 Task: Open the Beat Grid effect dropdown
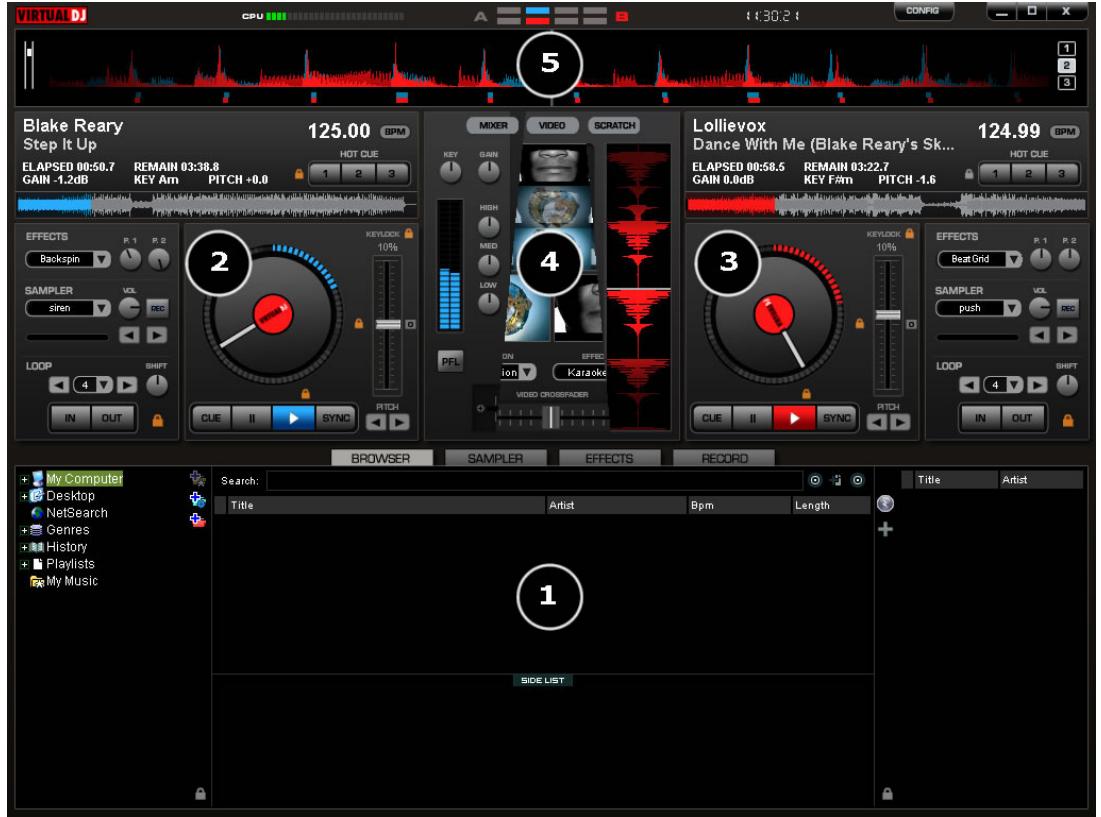(x=1013, y=259)
